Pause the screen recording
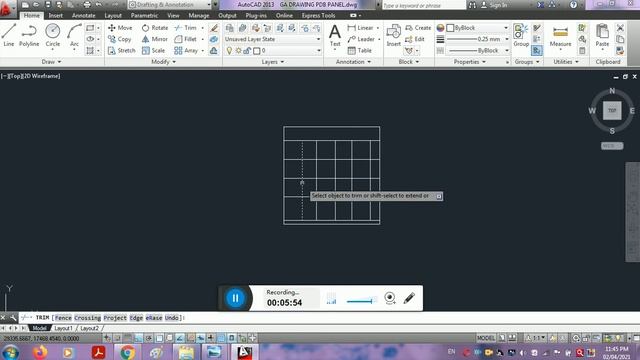This screenshot has width=640, height=360. pyautogui.click(x=235, y=298)
